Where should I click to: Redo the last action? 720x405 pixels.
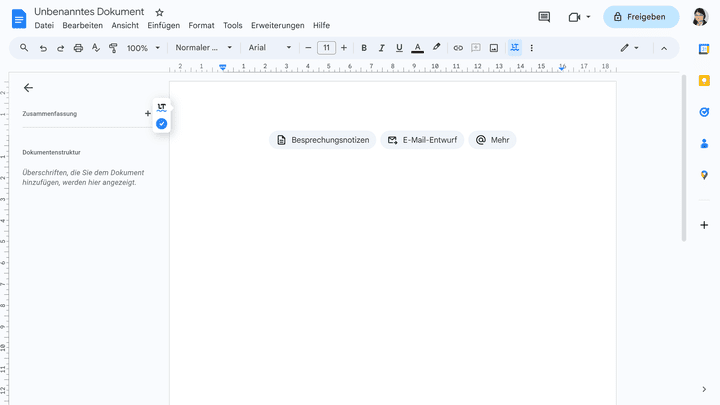tap(60, 48)
